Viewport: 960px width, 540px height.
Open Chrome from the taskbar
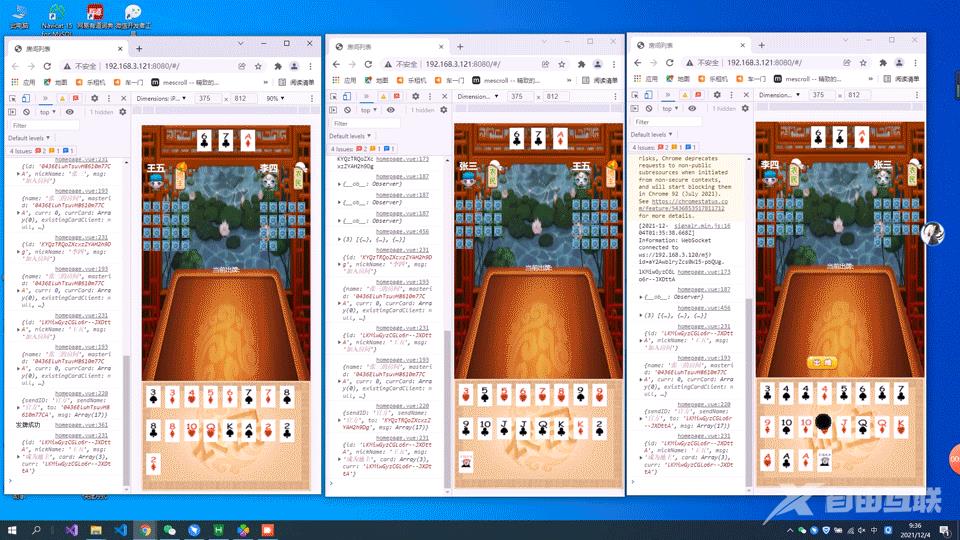point(145,530)
